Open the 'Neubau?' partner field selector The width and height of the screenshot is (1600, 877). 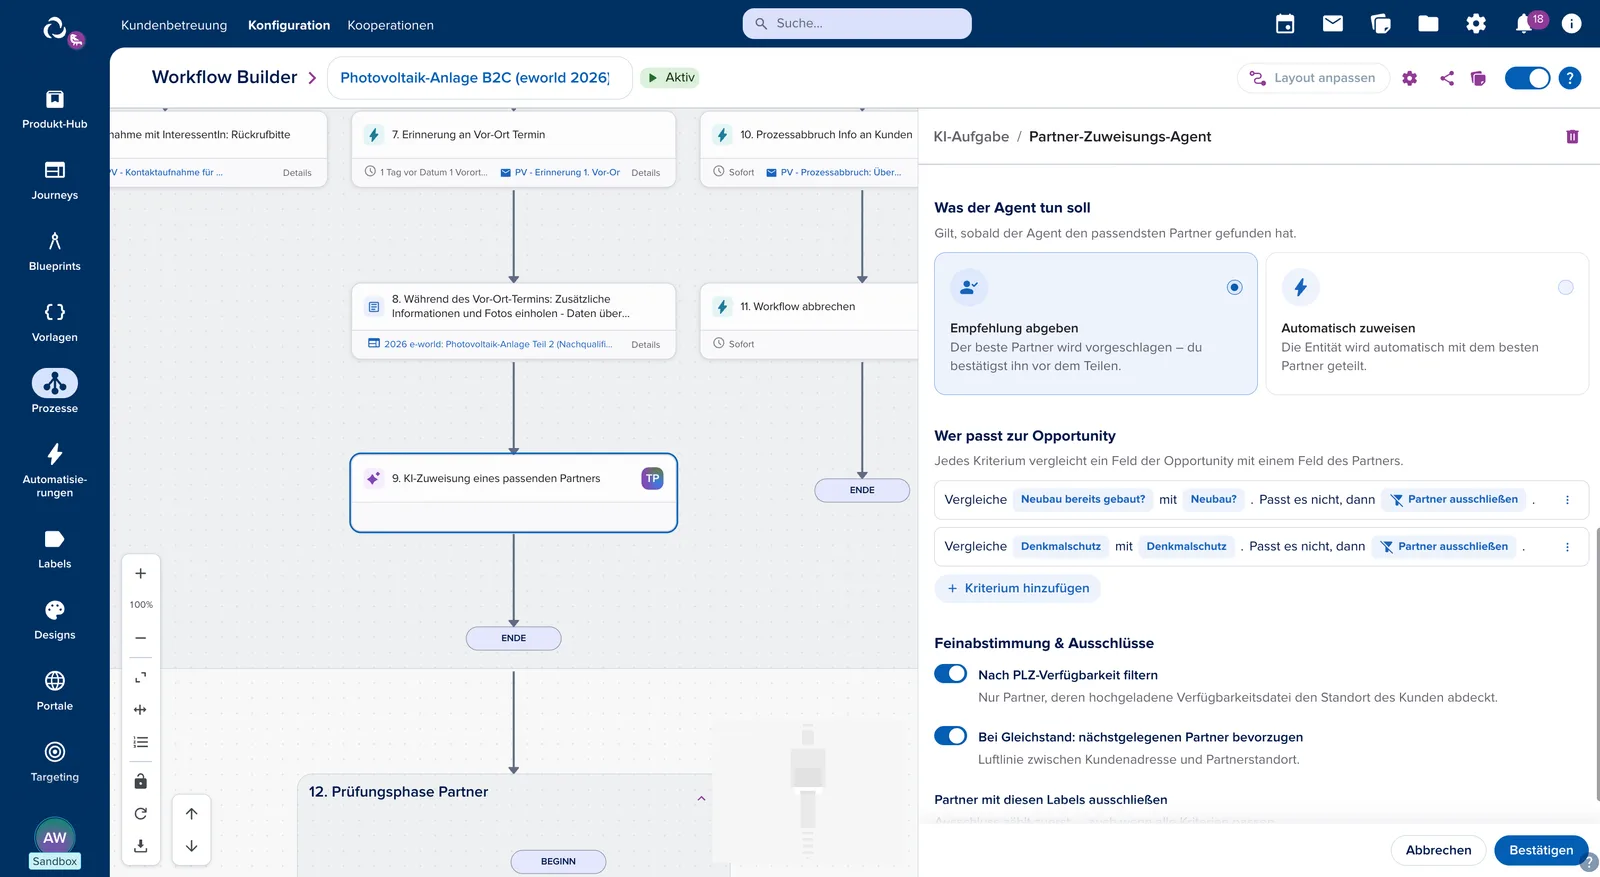(1213, 499)
